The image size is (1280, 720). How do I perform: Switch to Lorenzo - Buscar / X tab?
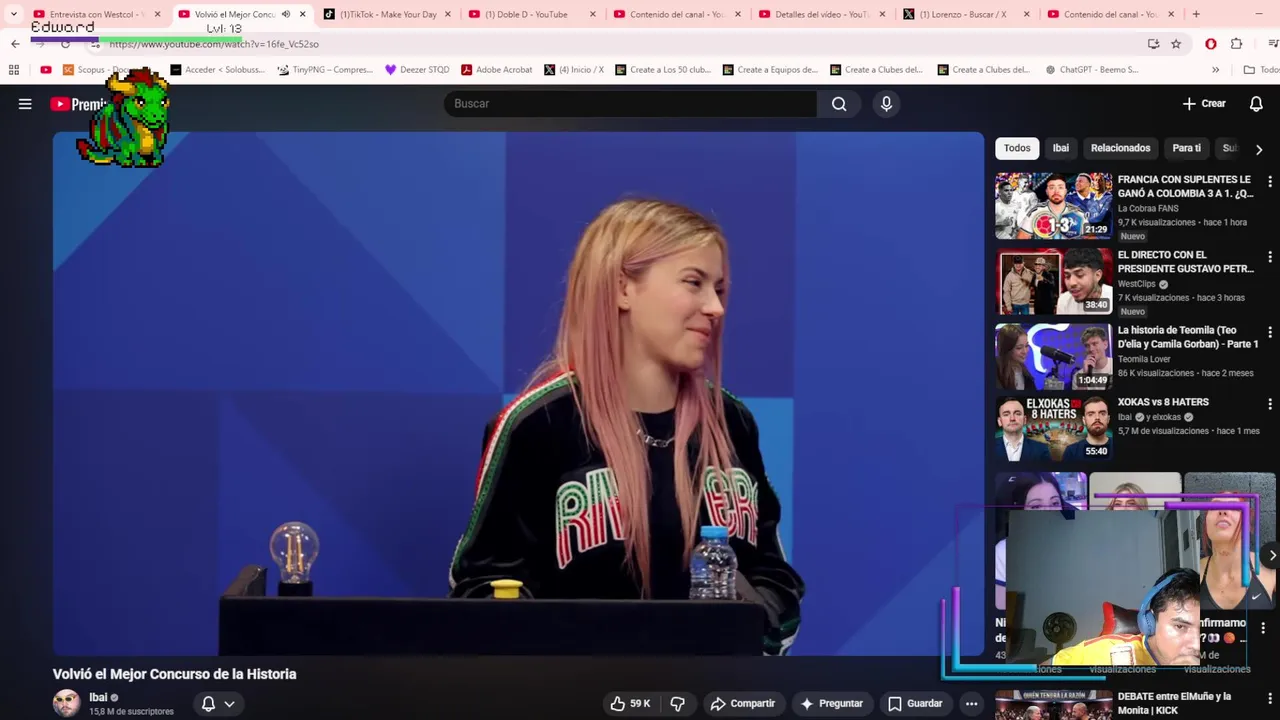pyautogui.click(x=962, y=14)
